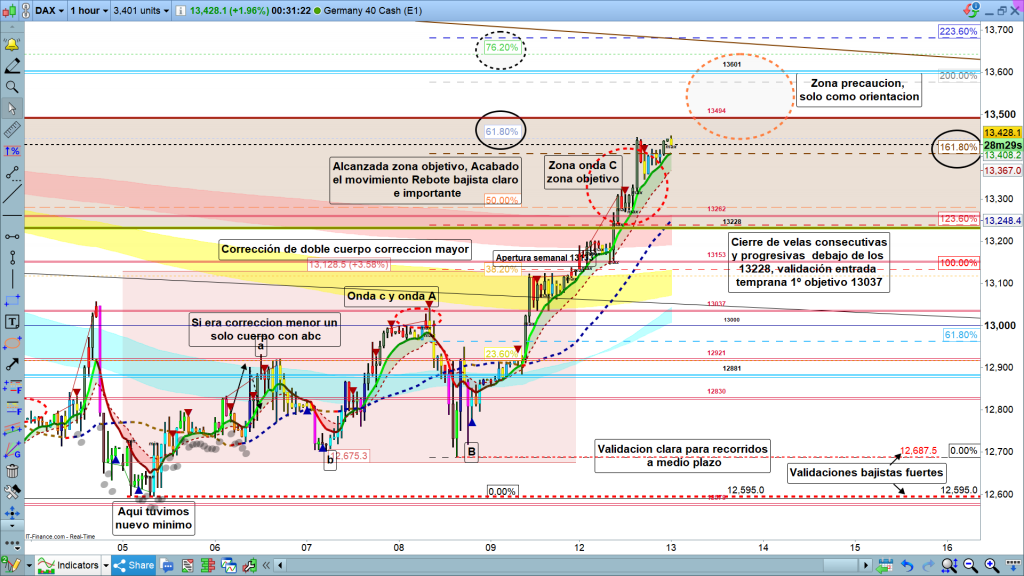Pick the ruler measurement tool
Image resolution: width=1024 pixels, height=576 pixels.
tap(12, 129)
